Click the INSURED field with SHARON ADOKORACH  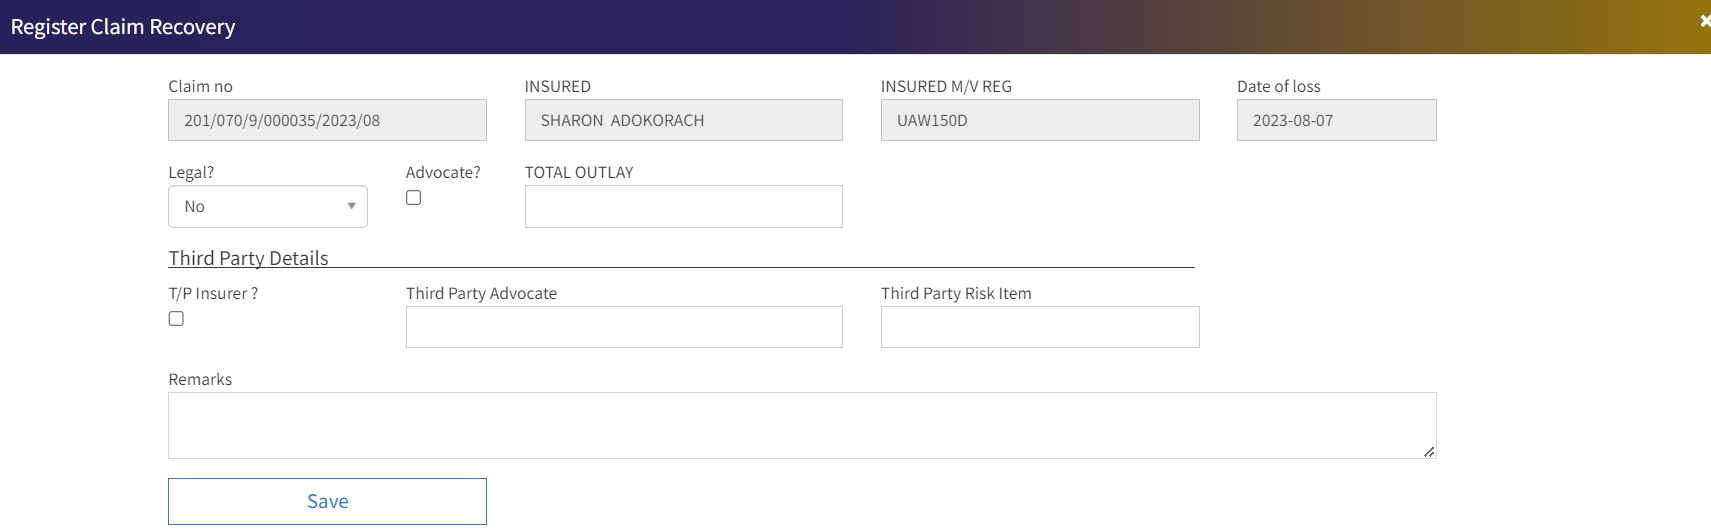(x=683, y=120)
